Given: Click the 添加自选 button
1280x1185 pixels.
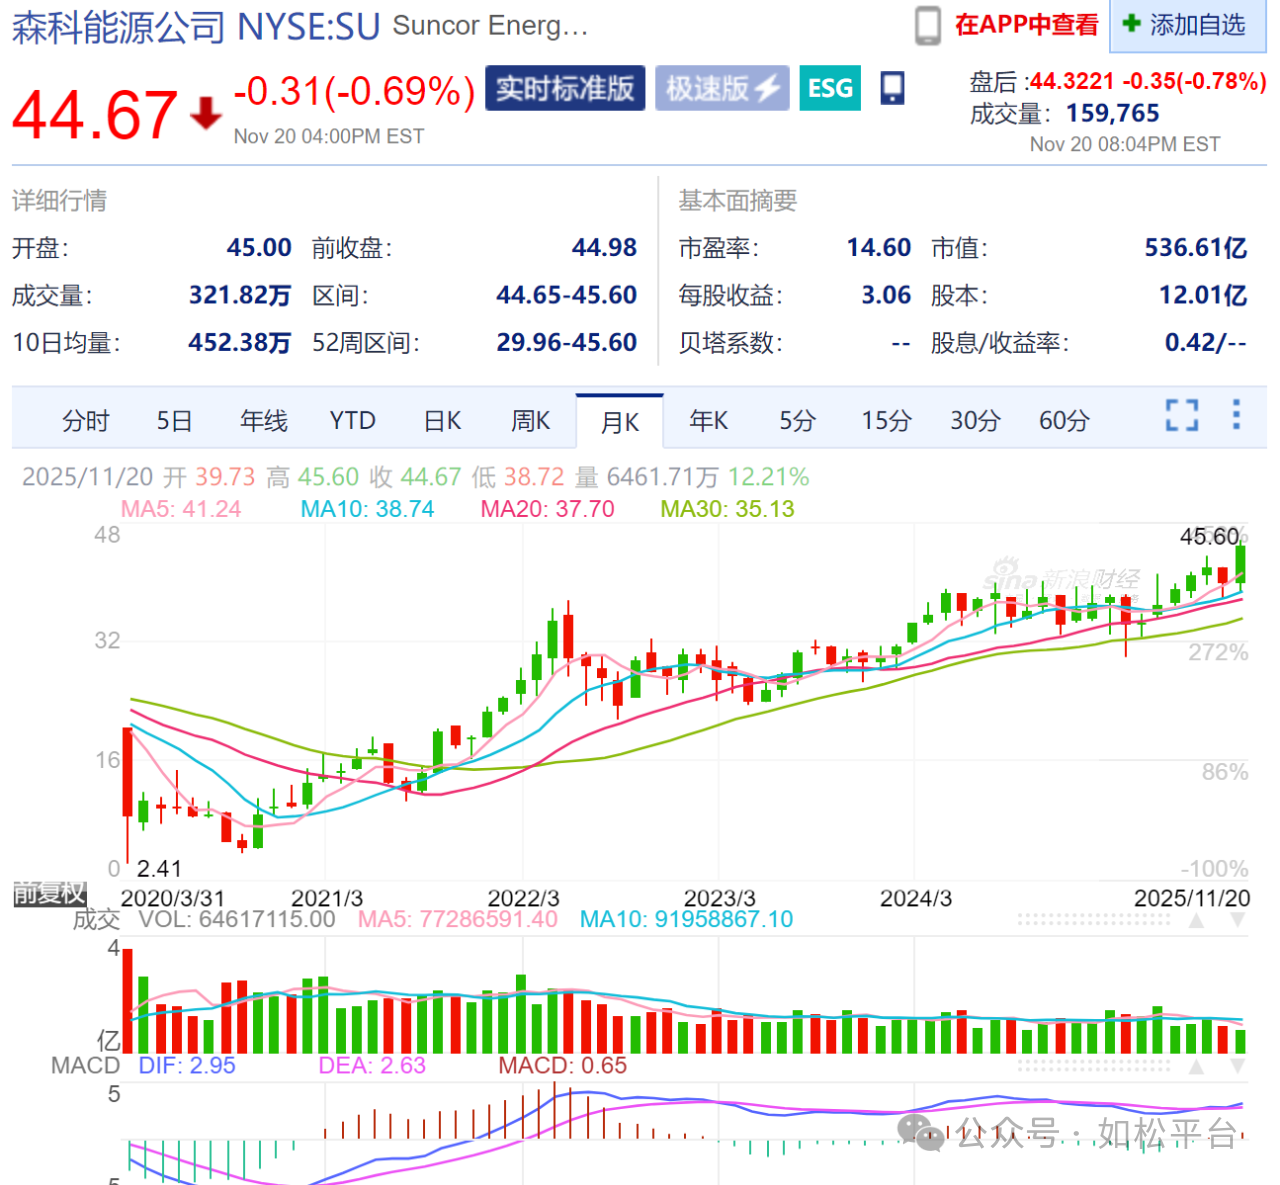Looking at the screenshot, I should (1187, 25).
